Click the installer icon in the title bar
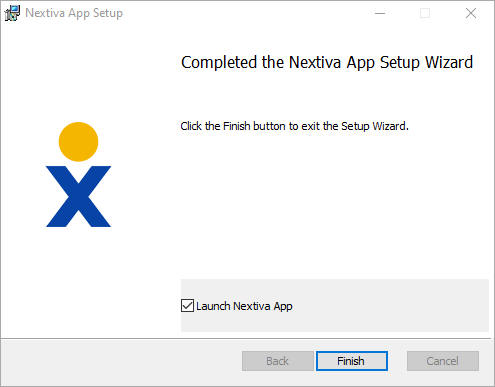Screen dimensions: 495x387 (12, 13)
